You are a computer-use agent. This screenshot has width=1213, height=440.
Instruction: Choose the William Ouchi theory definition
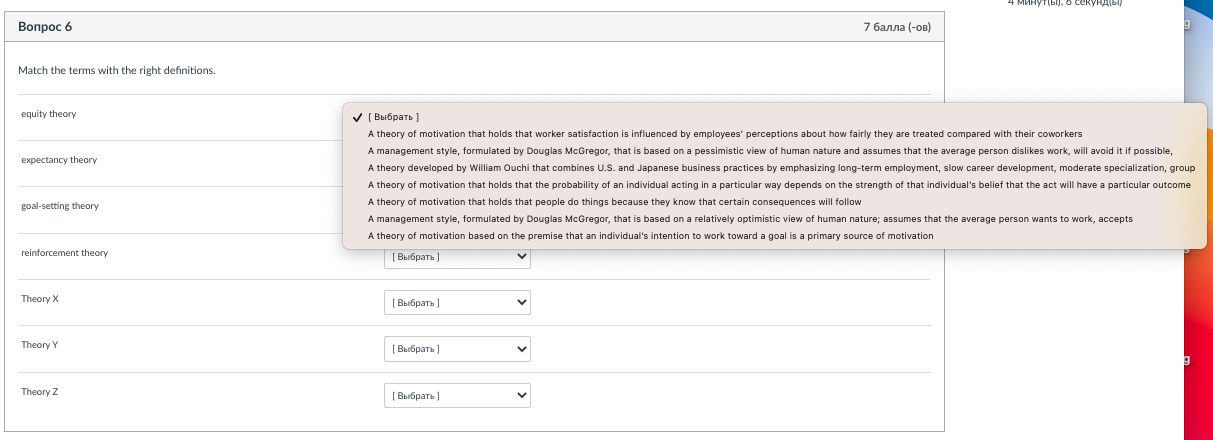point(774,168)
